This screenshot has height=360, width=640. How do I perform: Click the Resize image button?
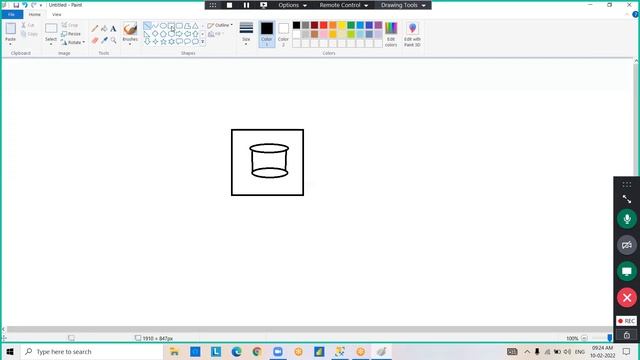click(71, 34)
